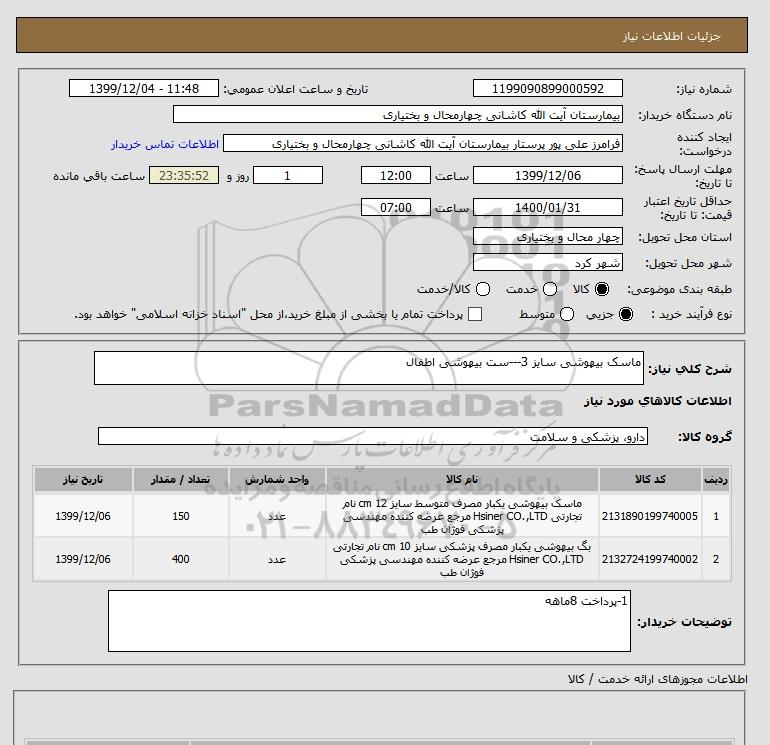This screenshot has height=745, width=770.
Task: Click the نام کالا column header
Action: click(x=462, y=479)
